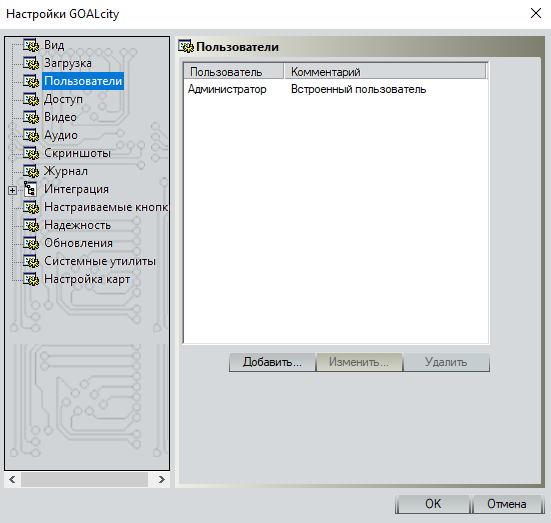Click the icon beside Аудио
Viewport: 551px width, 523px height.
click(31, 135)
